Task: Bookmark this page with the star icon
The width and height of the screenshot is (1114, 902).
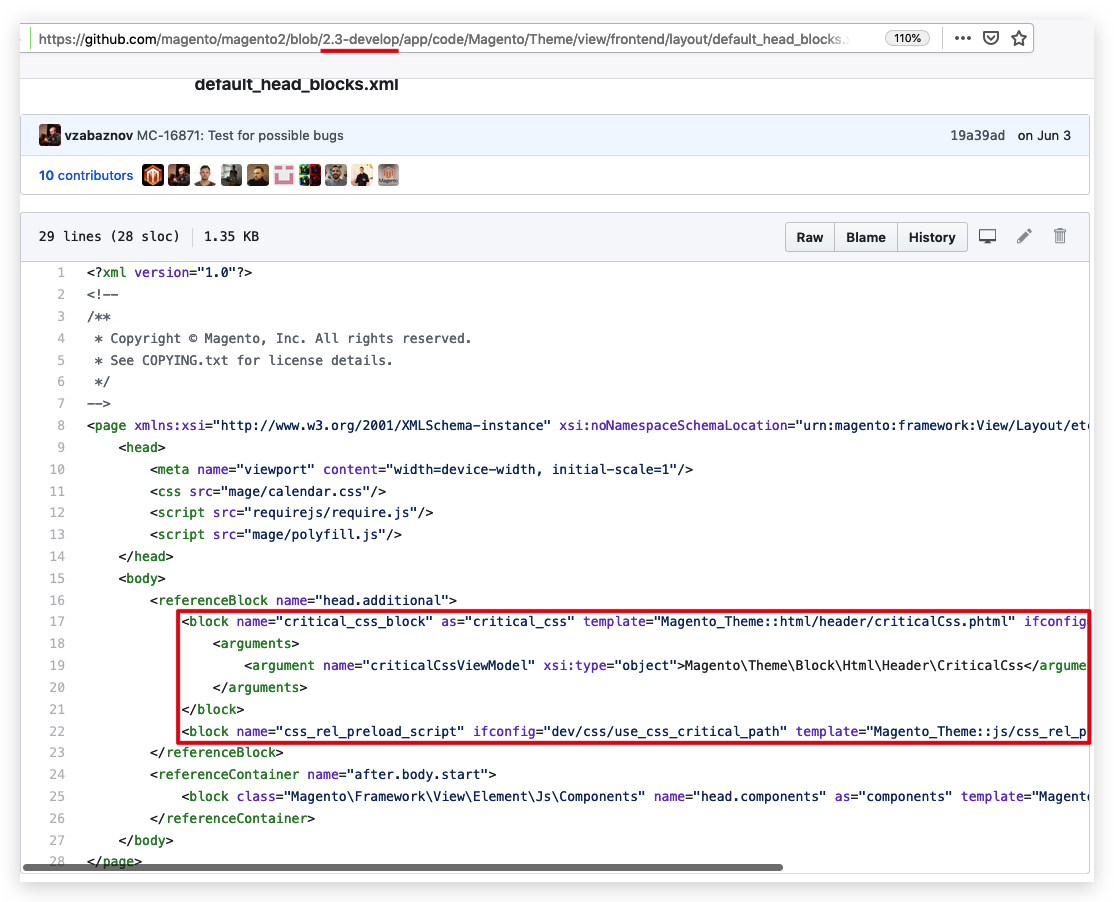Action: [1019, 38]
